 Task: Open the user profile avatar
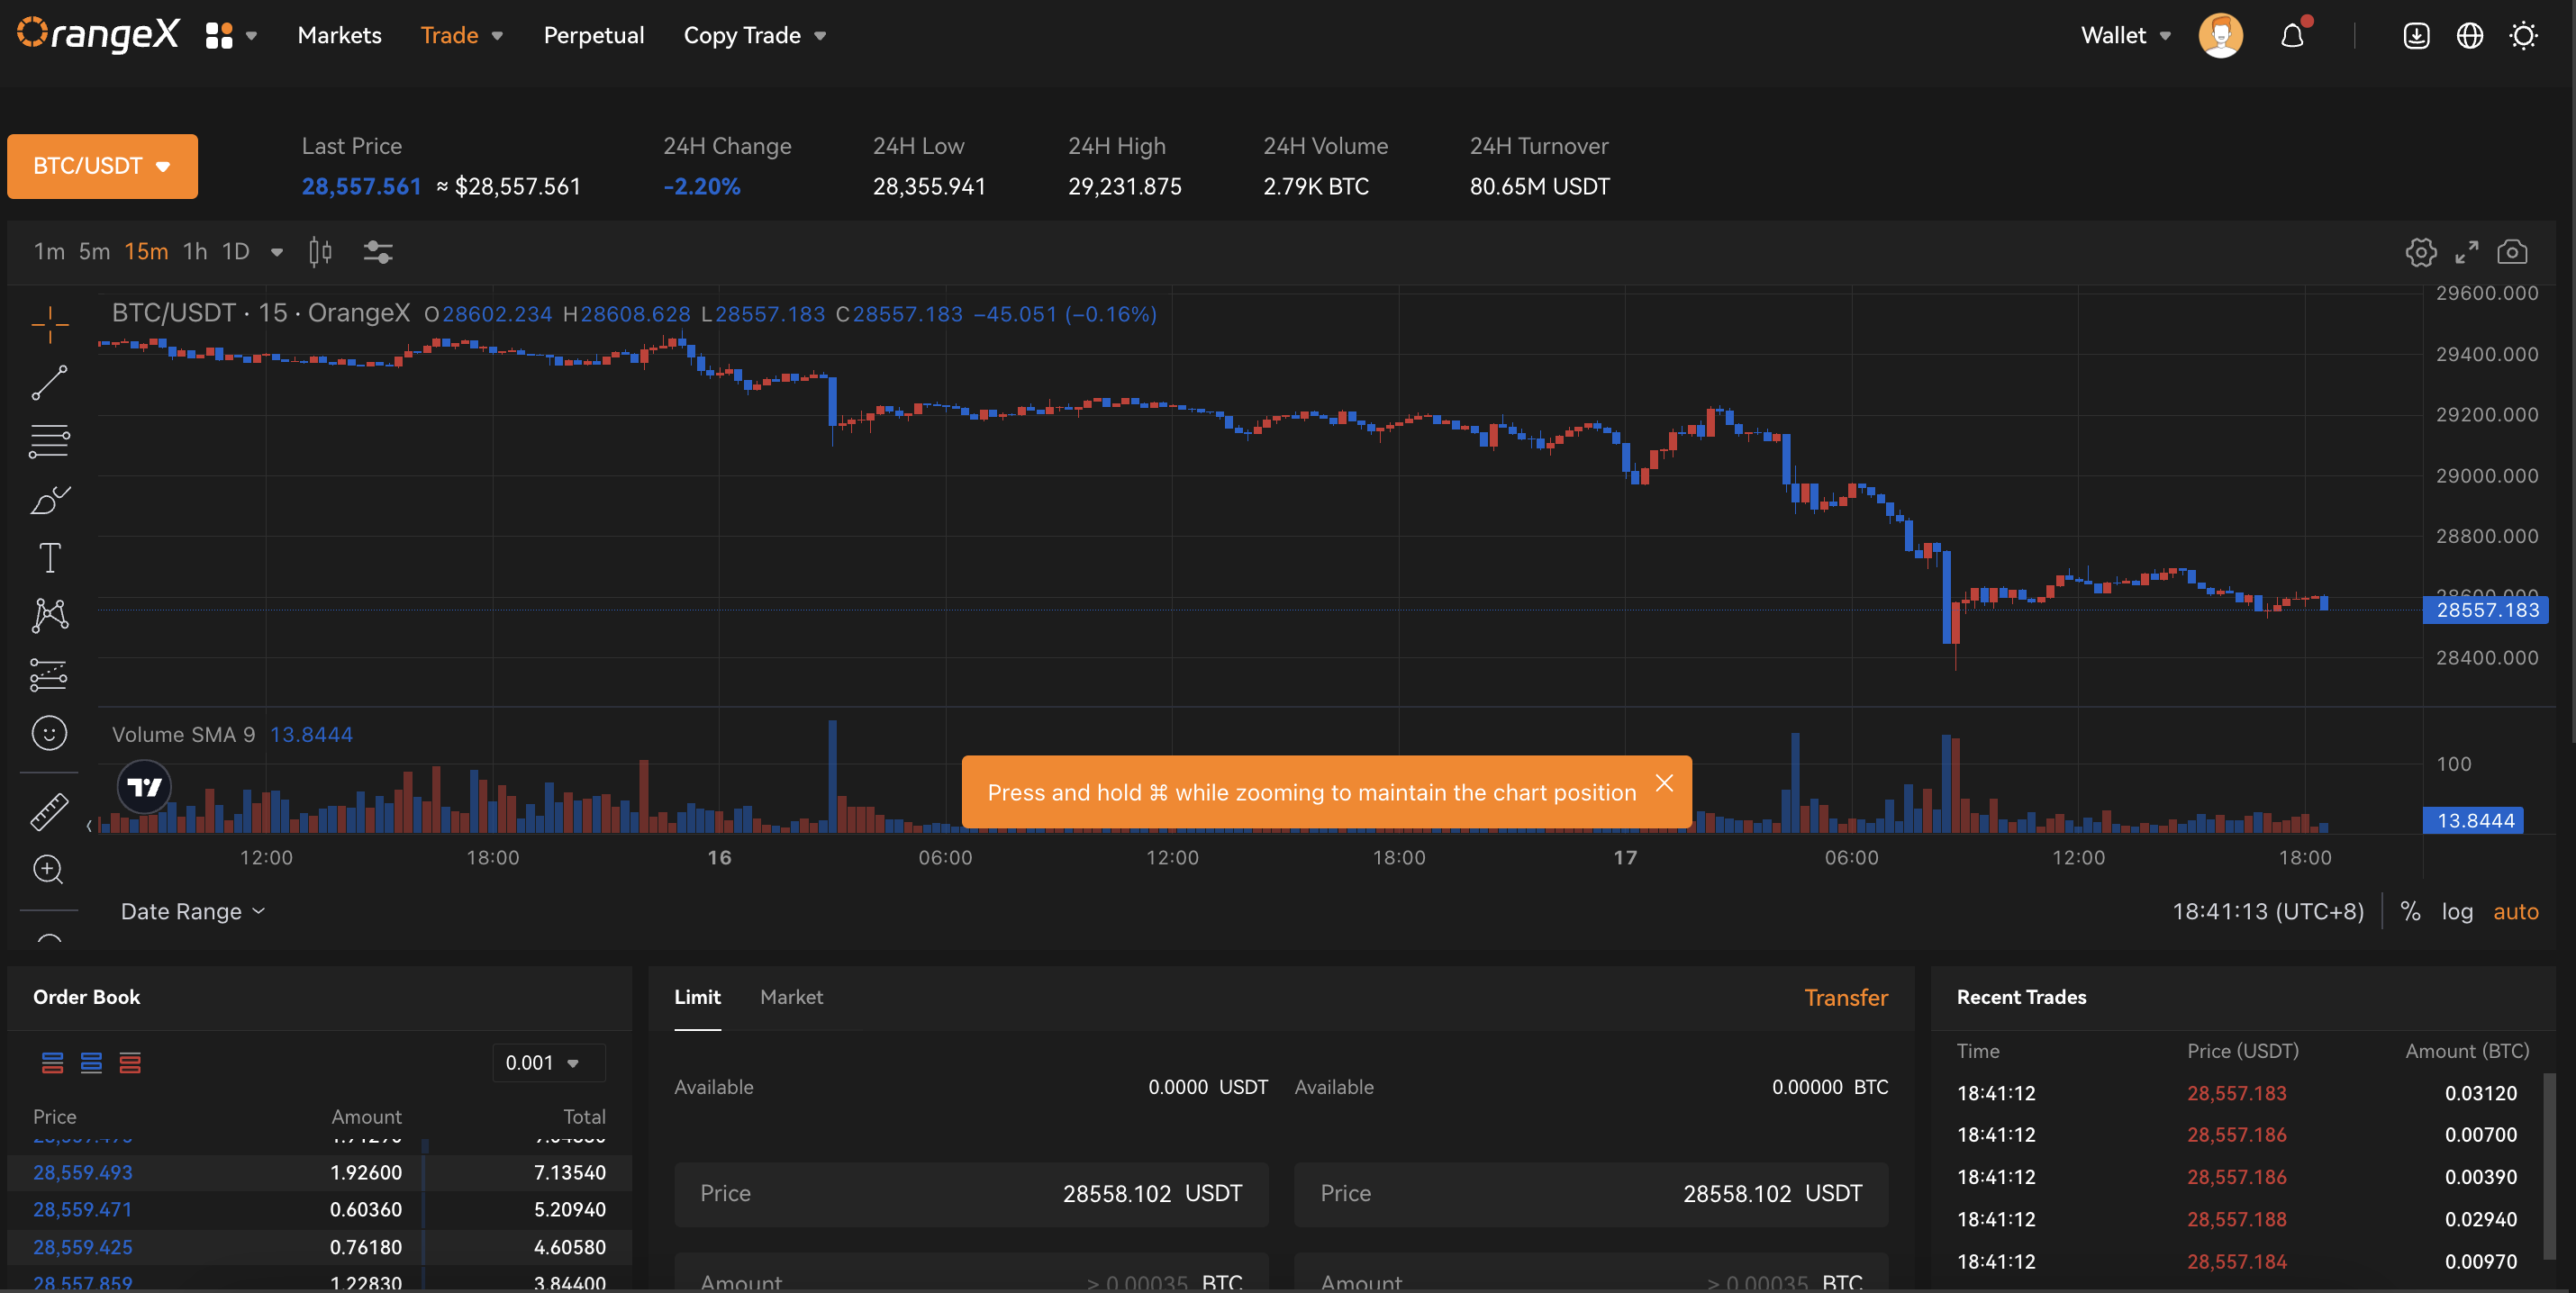2220,36
